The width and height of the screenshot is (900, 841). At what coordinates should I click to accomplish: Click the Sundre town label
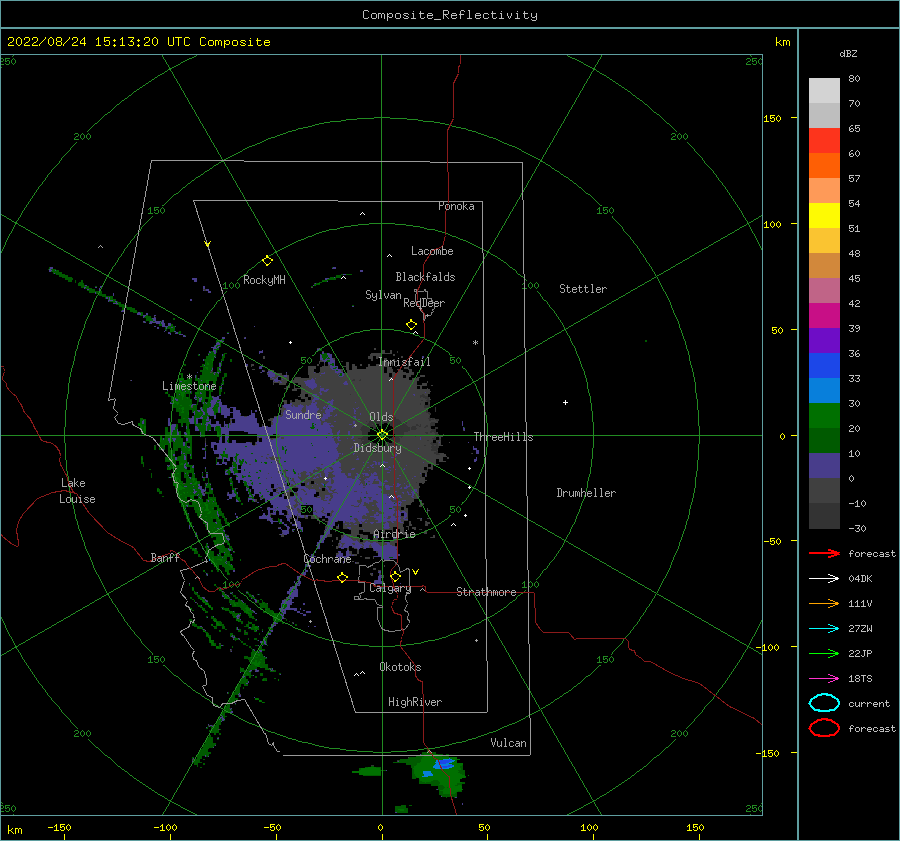[303, 414]
